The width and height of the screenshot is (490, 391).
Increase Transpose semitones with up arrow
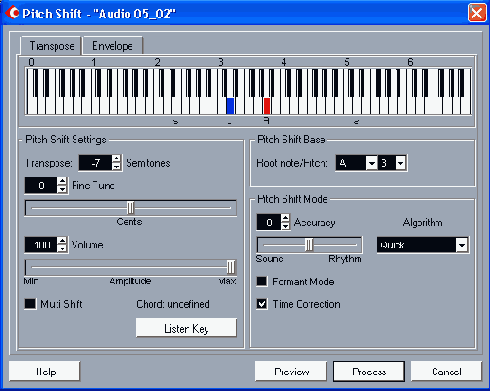coord(116,159)
